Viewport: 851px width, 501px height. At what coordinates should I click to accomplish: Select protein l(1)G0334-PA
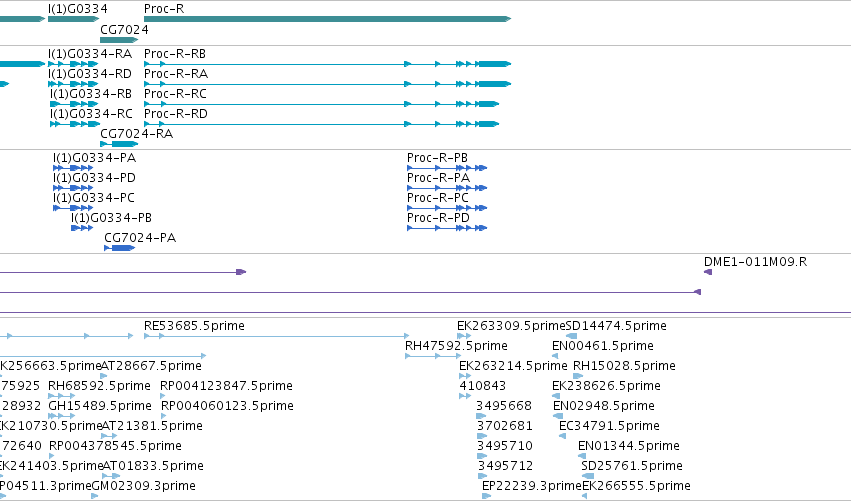click(x=73, y=168)
